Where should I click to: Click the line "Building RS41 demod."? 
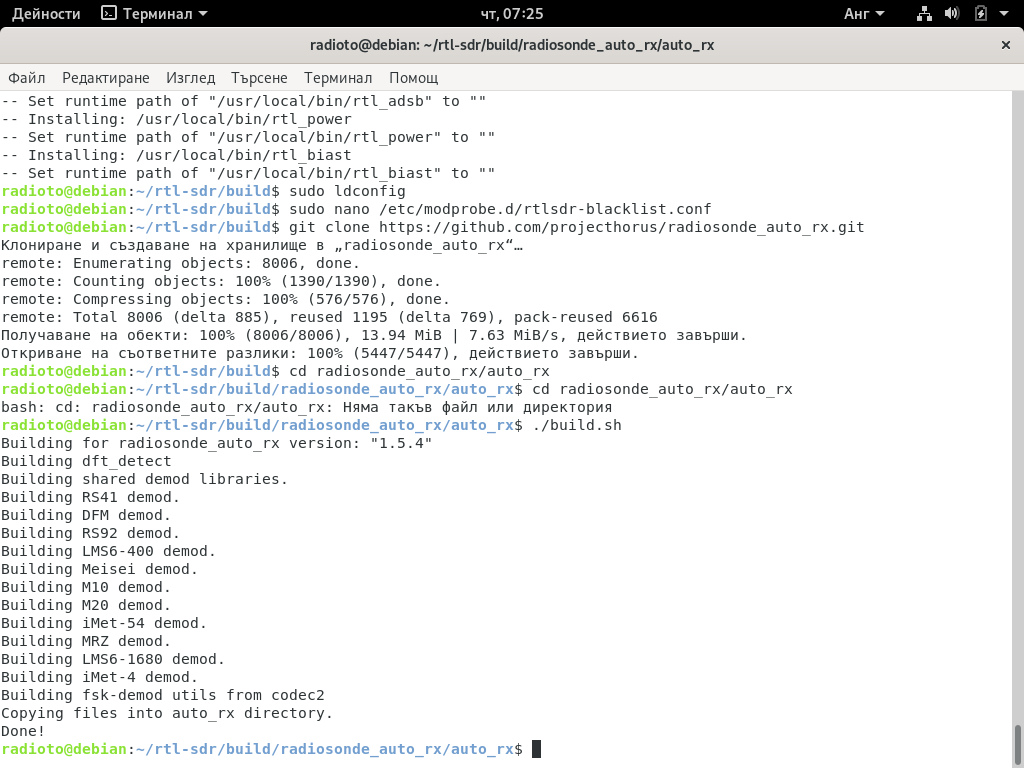pos(91,497)
